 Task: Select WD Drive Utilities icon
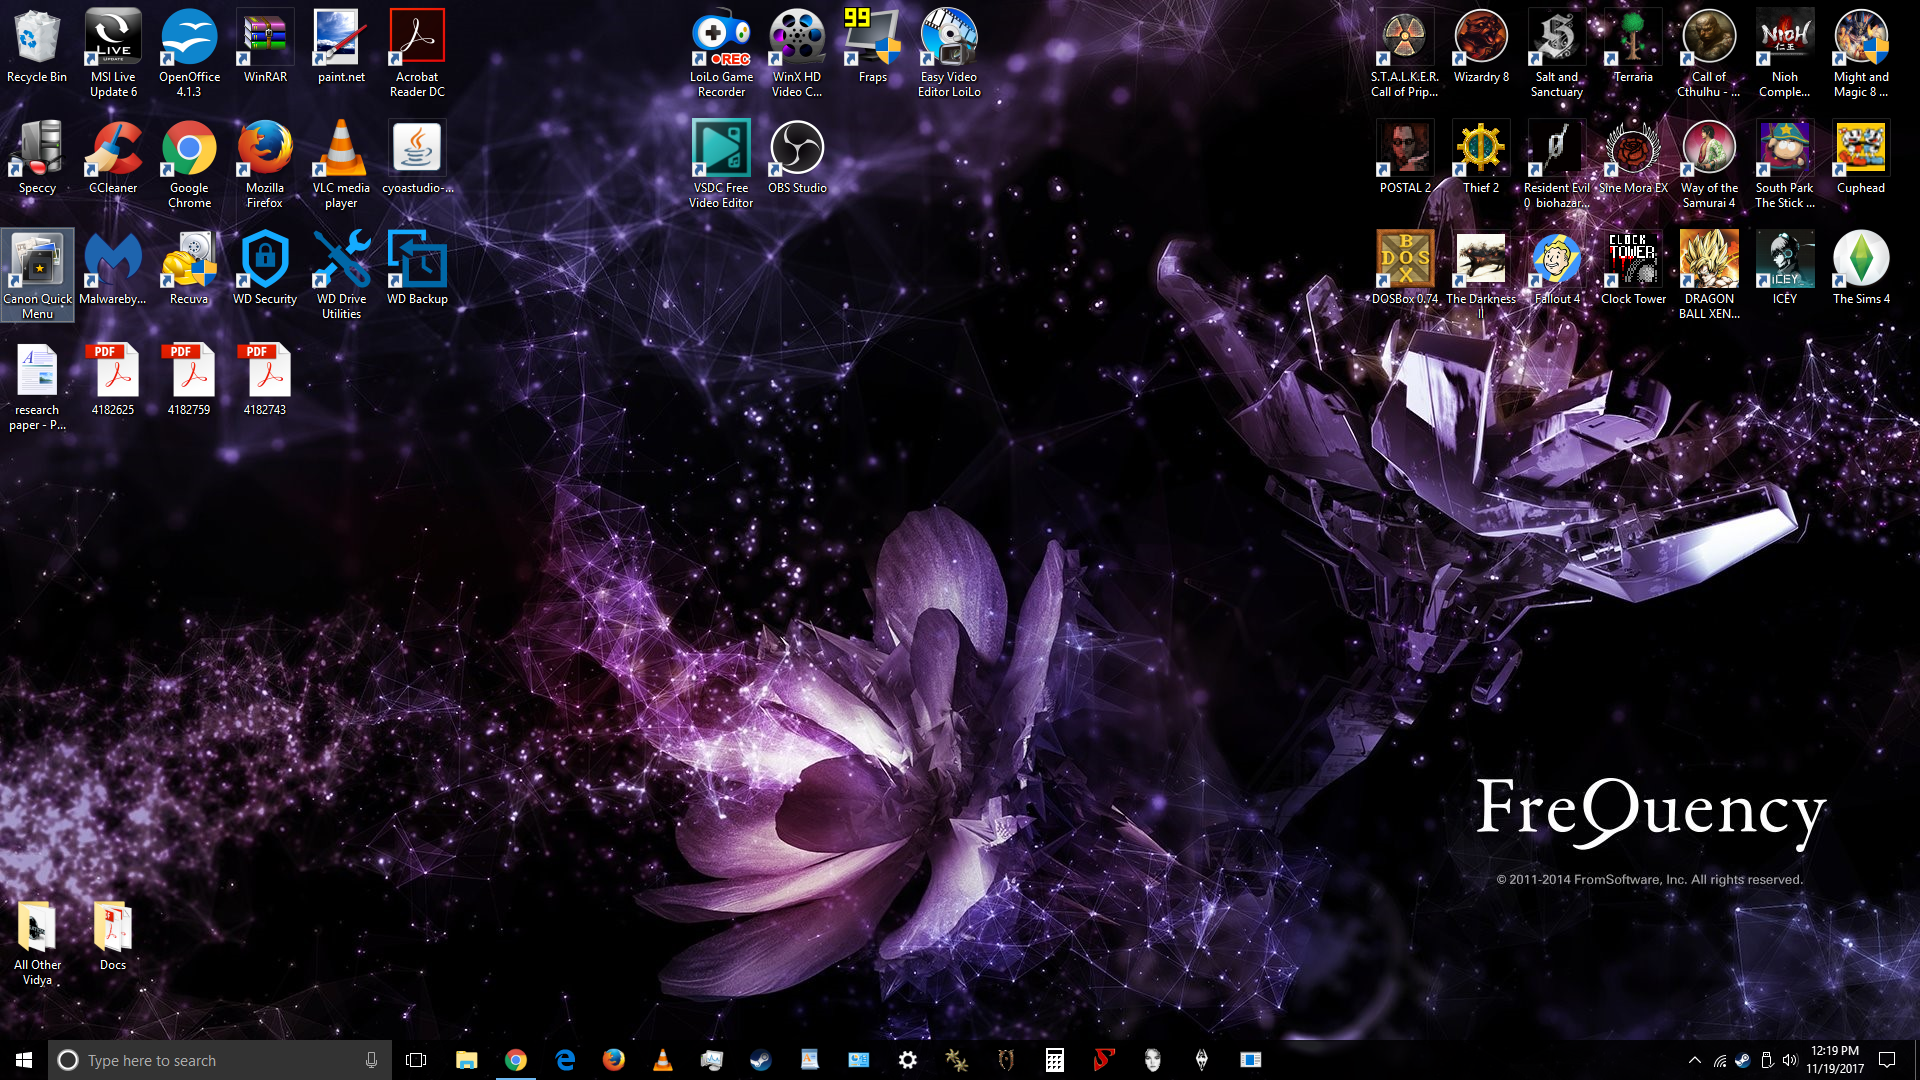click(341, 276)
